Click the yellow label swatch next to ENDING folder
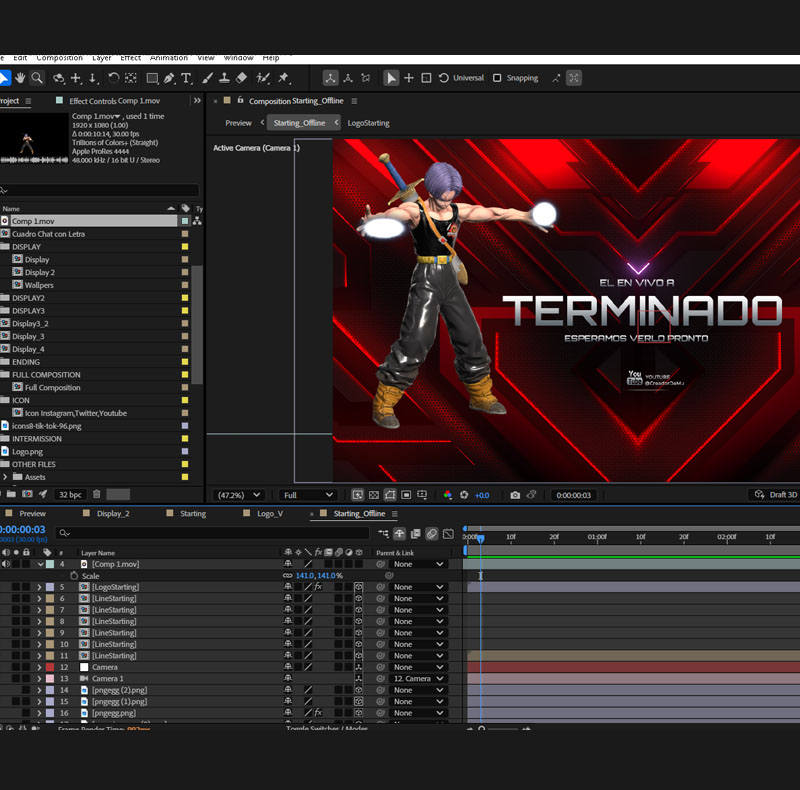The height and width of the screenshot is (790, 800). pyautogui.click(x=185, y=362)
